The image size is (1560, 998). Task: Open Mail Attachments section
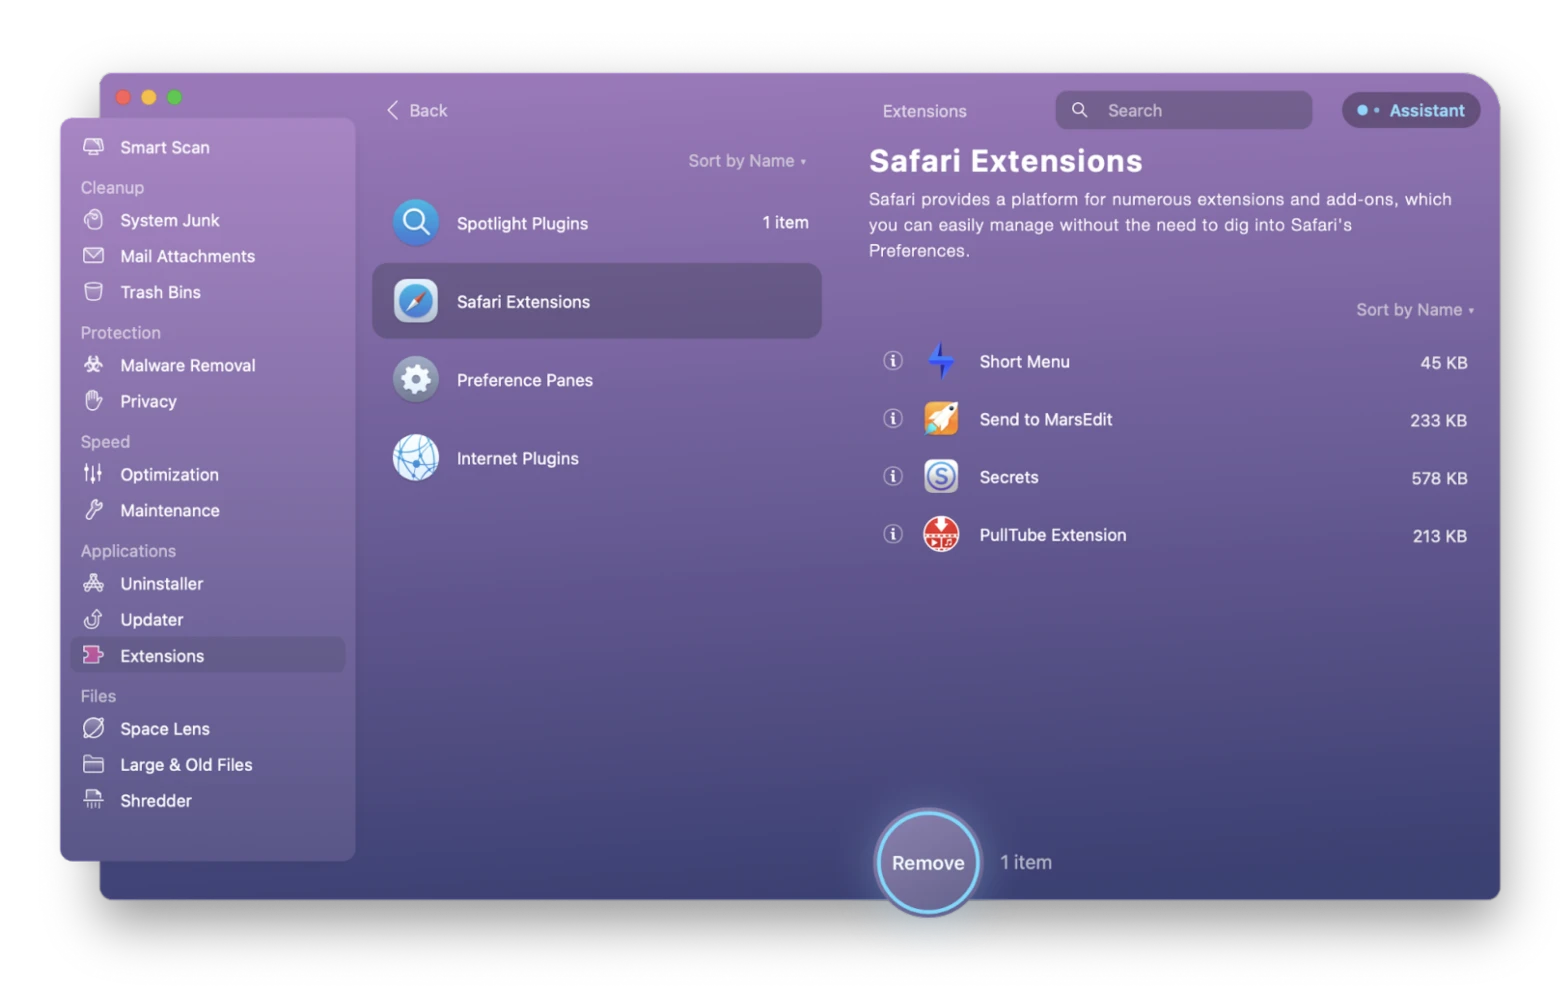(187, 256)
